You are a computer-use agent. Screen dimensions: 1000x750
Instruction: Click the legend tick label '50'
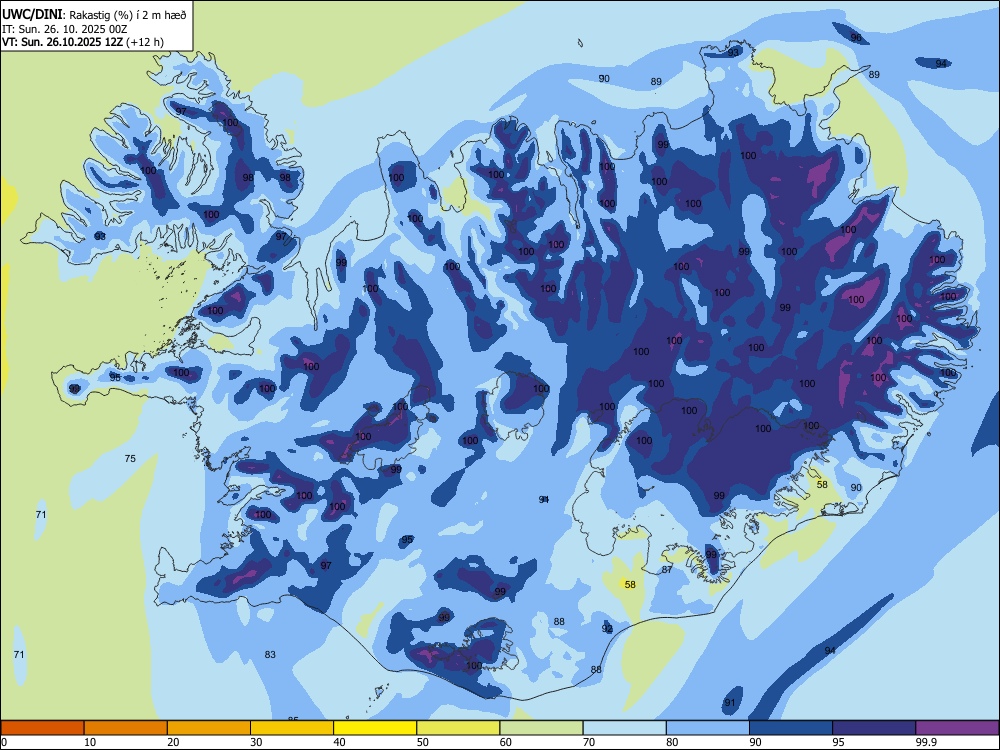pyautogui.click(x=423, y=742)
